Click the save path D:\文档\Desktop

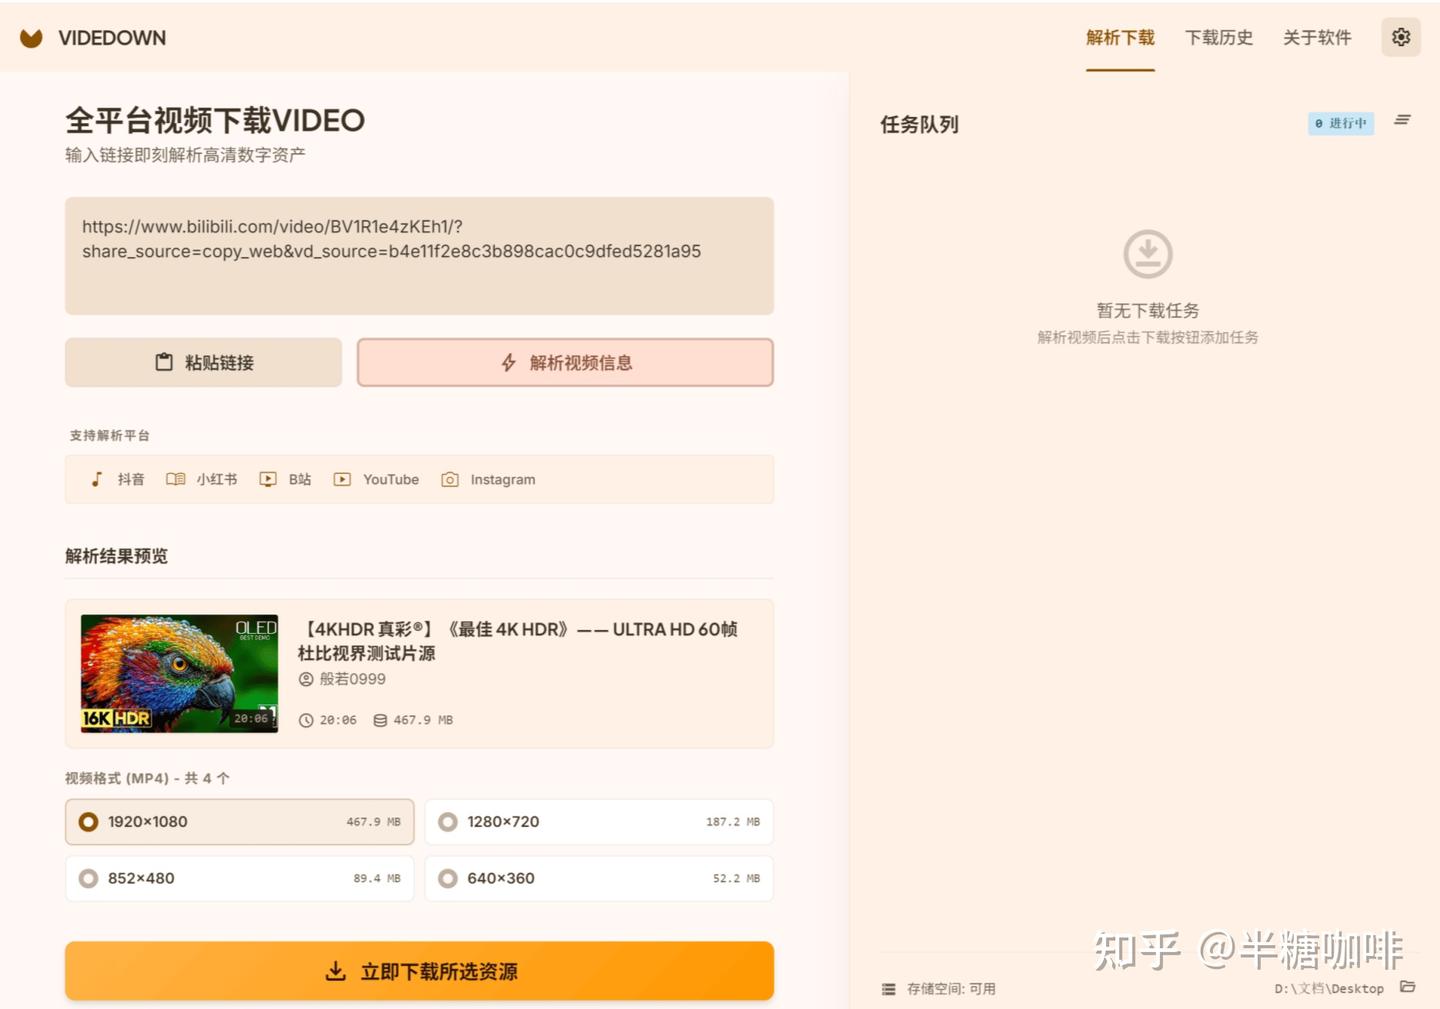point(1329,989)
